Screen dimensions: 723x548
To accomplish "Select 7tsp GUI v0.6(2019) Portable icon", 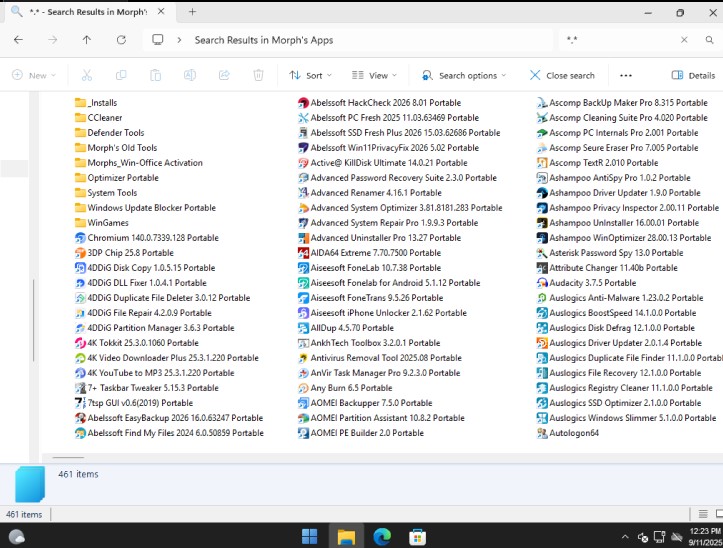I will tap(80, 403).
